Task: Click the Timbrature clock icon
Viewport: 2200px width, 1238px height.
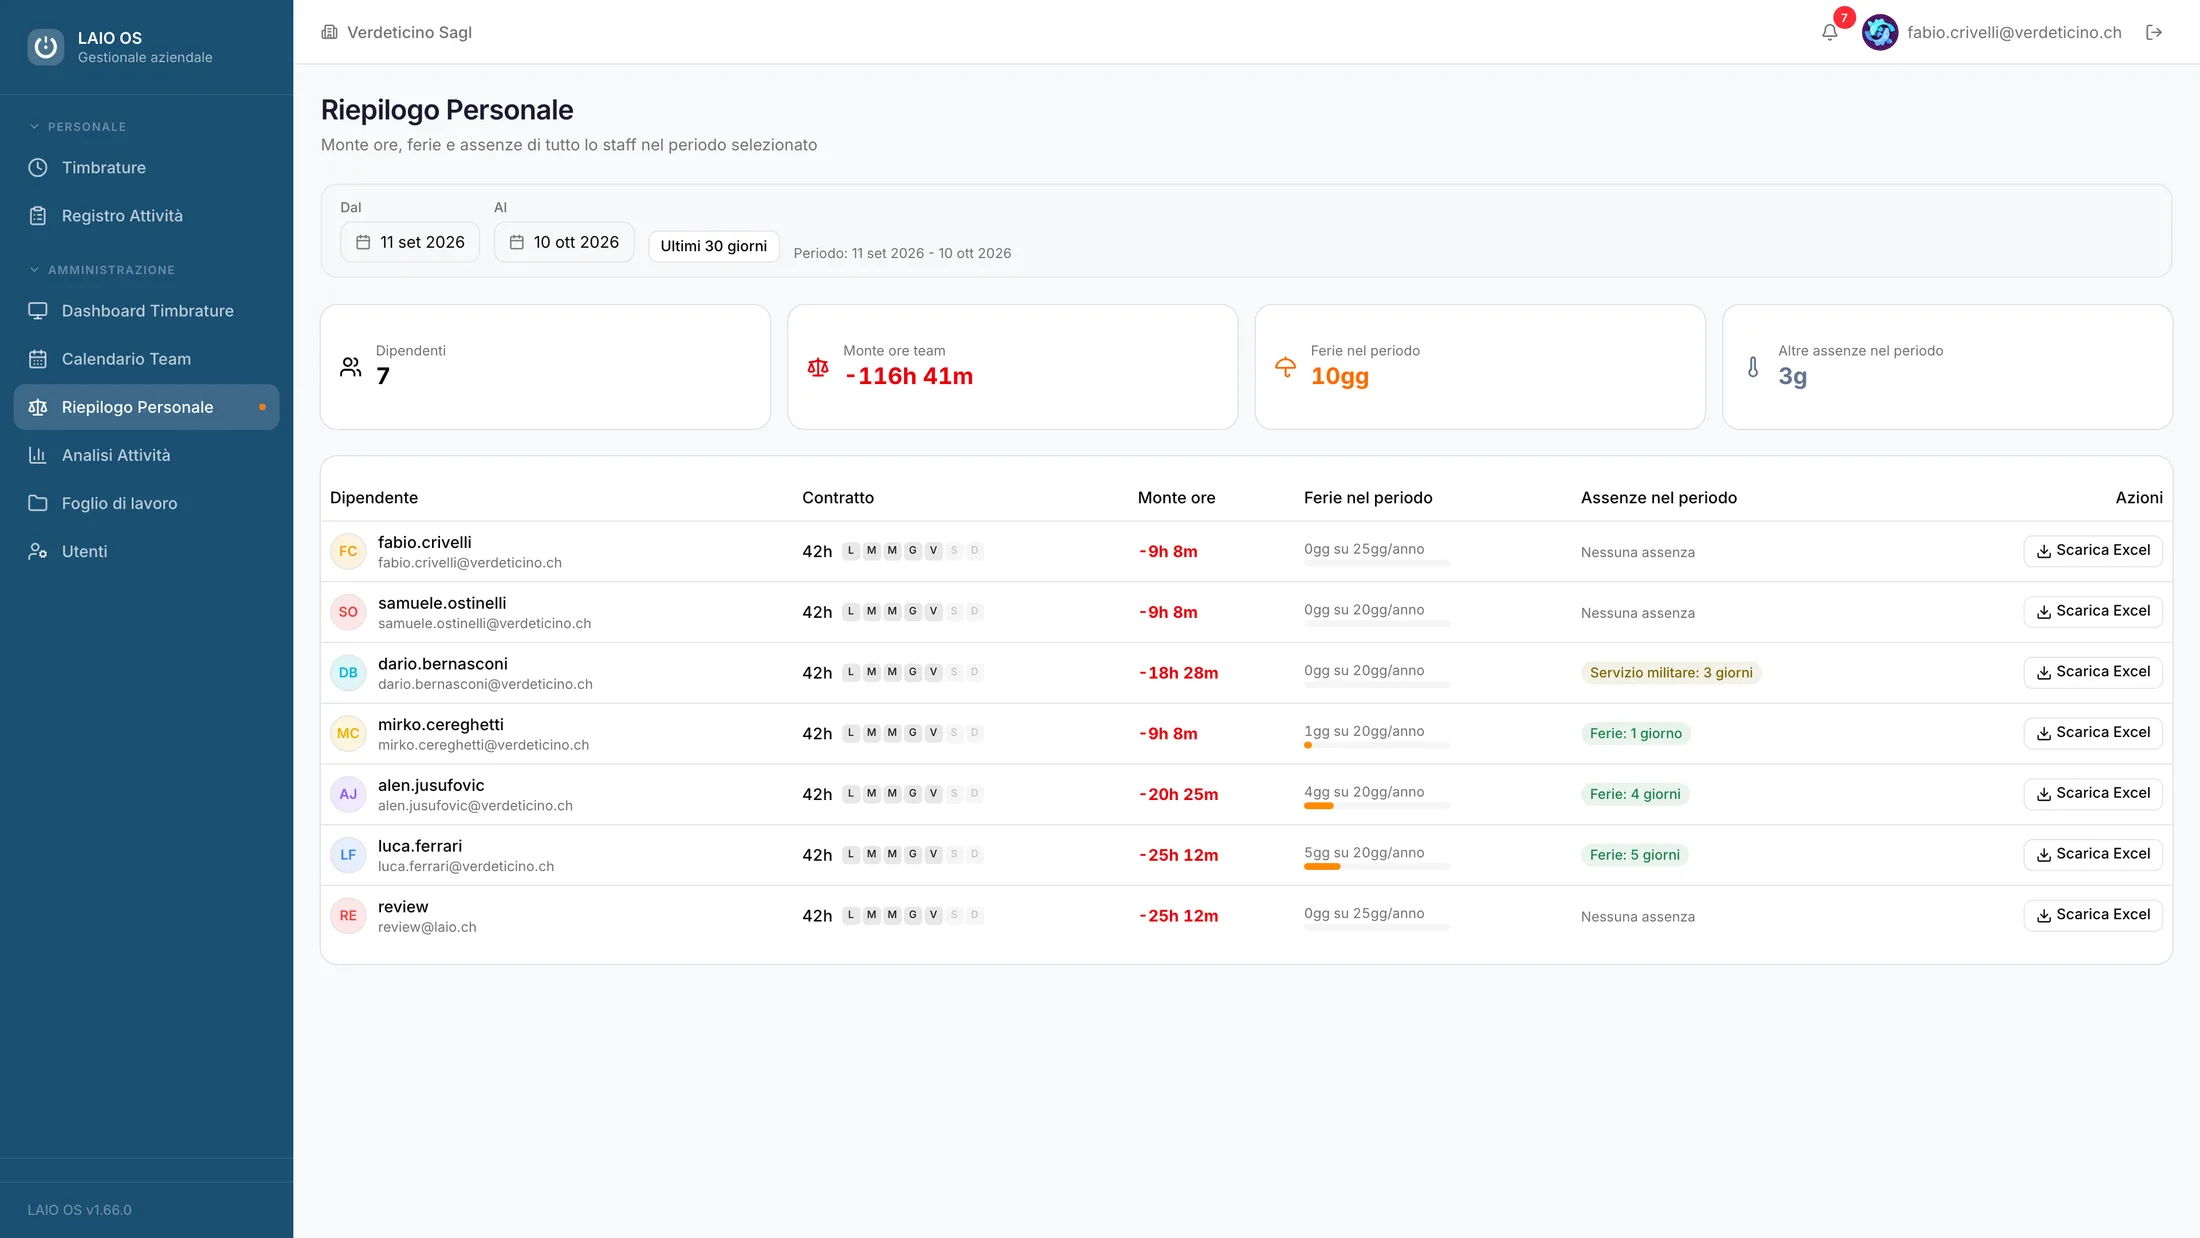Action: 38,167
